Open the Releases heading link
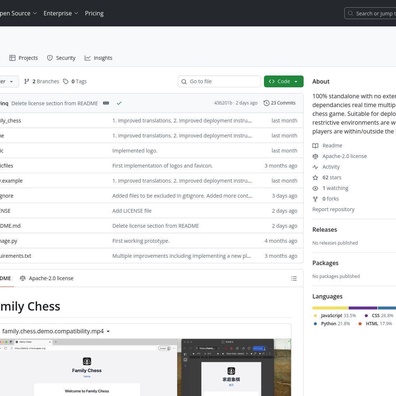The width and height of the screenshot is (396, 396). (x=325, y=229)
